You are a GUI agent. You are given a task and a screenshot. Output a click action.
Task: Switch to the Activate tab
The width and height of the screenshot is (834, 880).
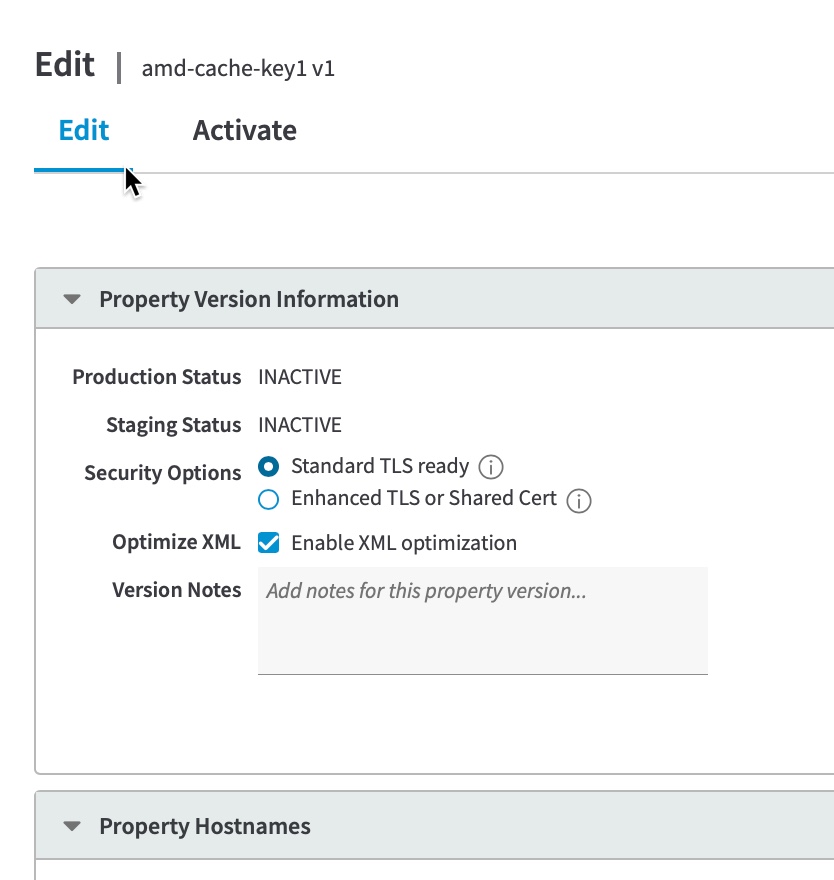(244, 131)
